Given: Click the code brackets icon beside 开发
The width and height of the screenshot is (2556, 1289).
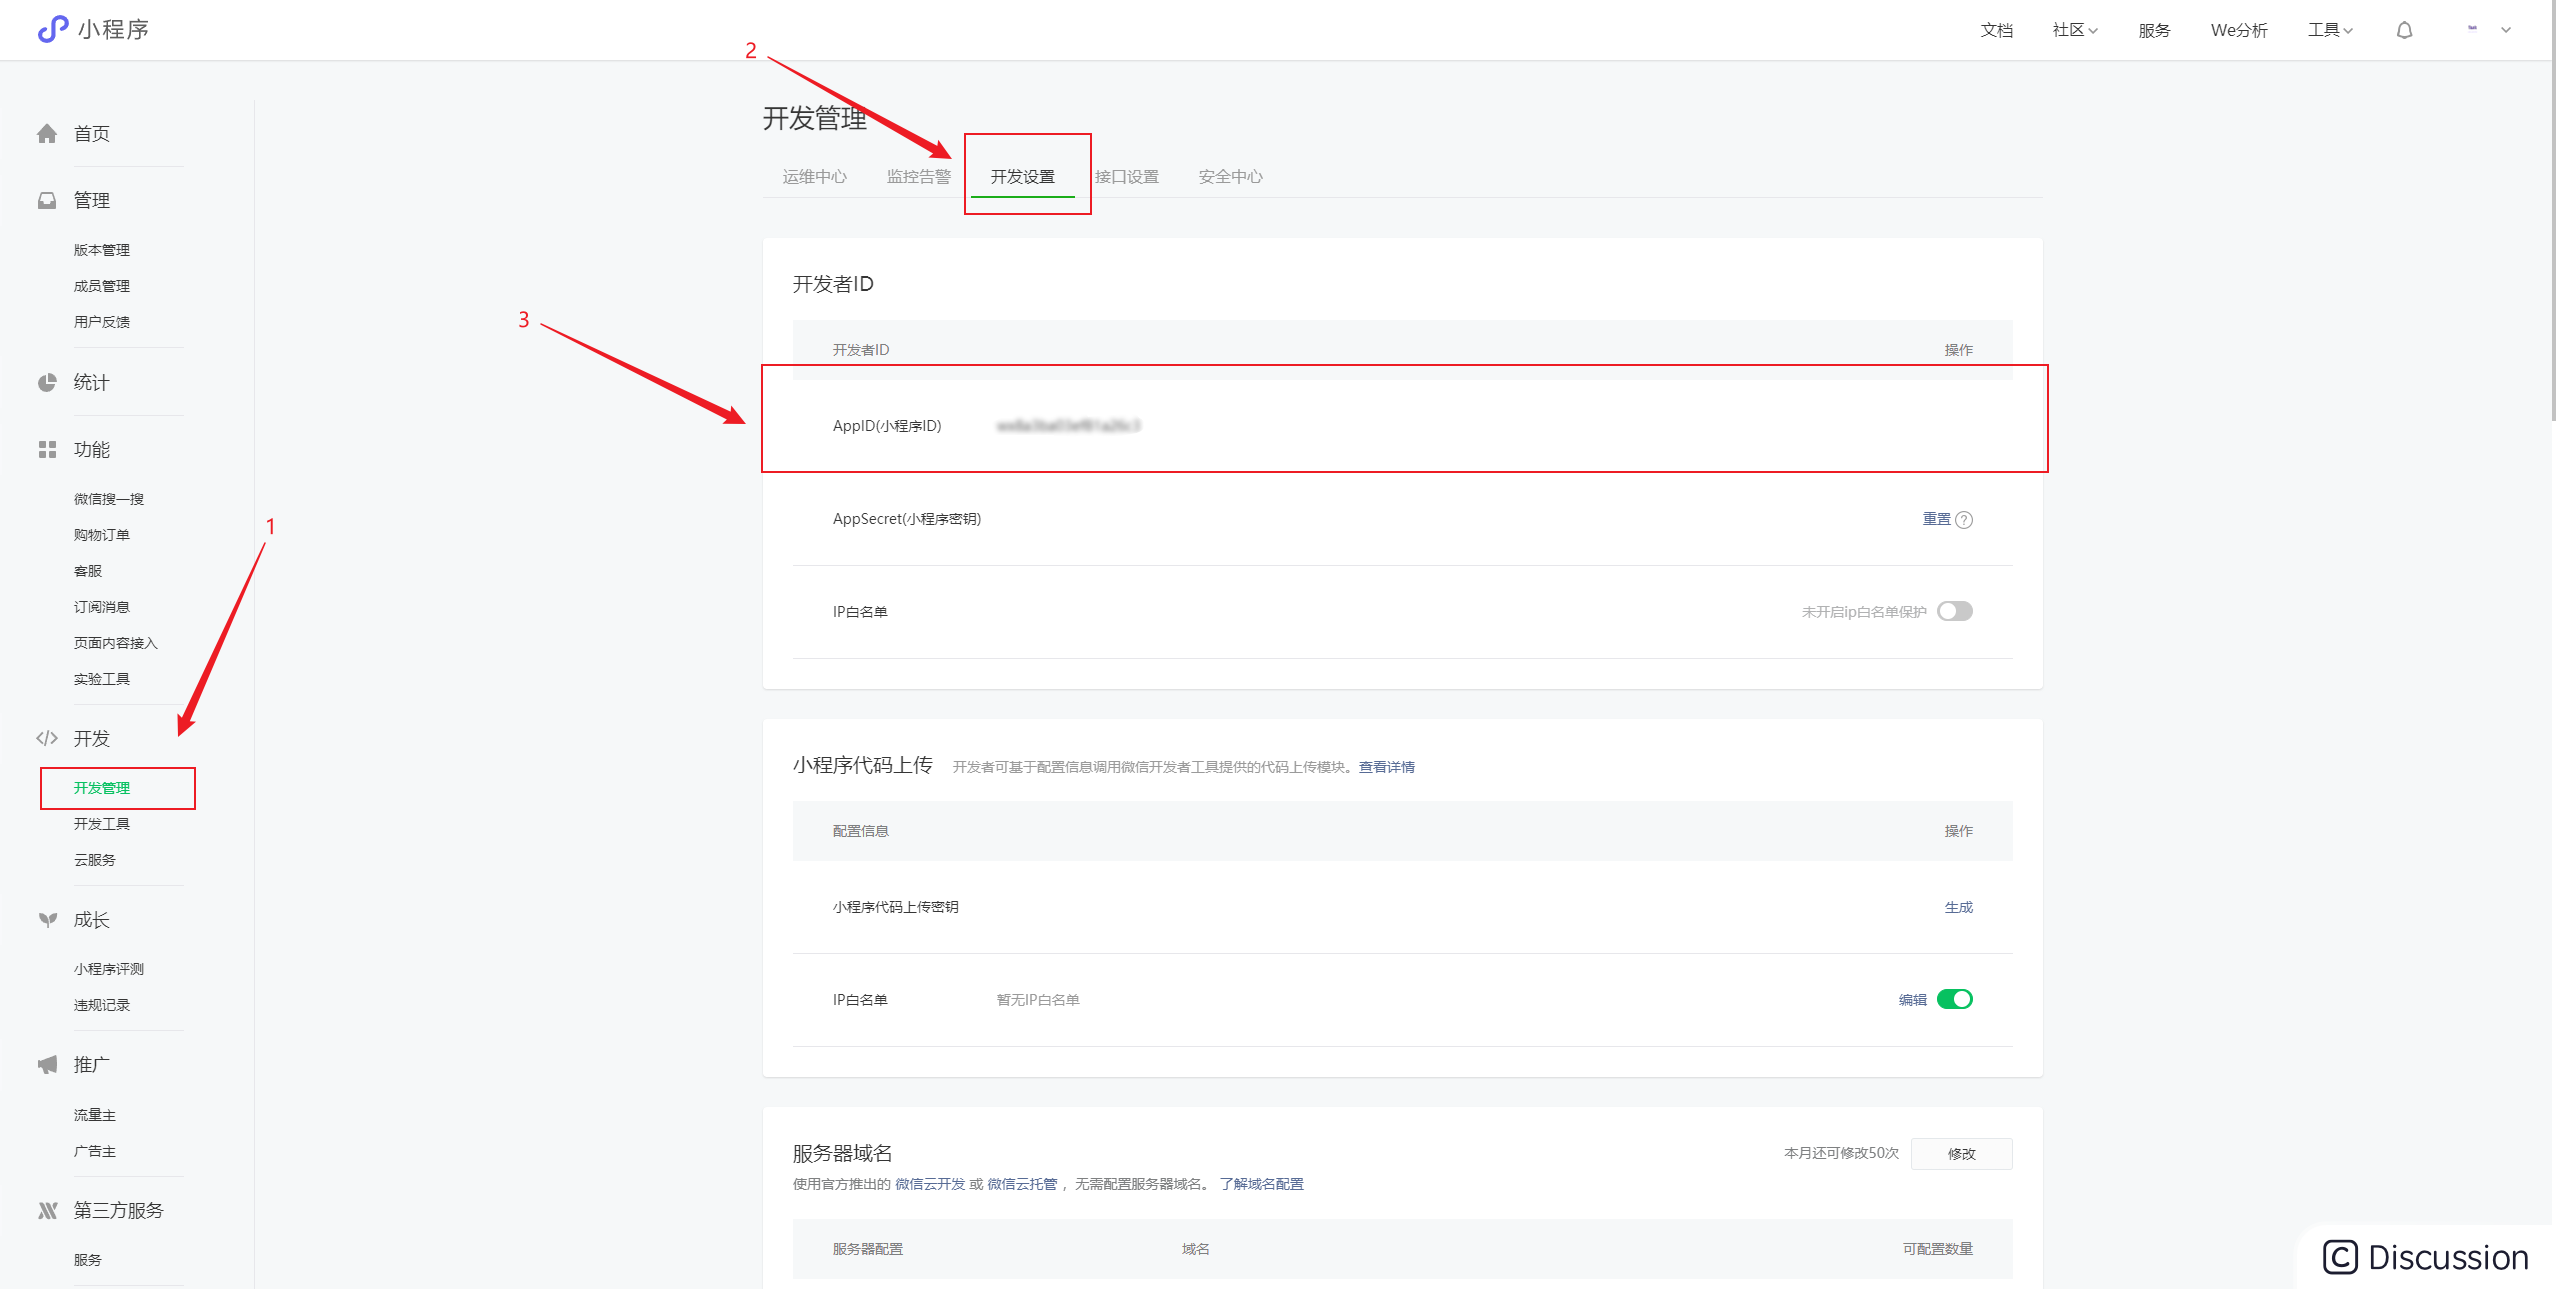Looking at the screenshot, I should [47, 739].
